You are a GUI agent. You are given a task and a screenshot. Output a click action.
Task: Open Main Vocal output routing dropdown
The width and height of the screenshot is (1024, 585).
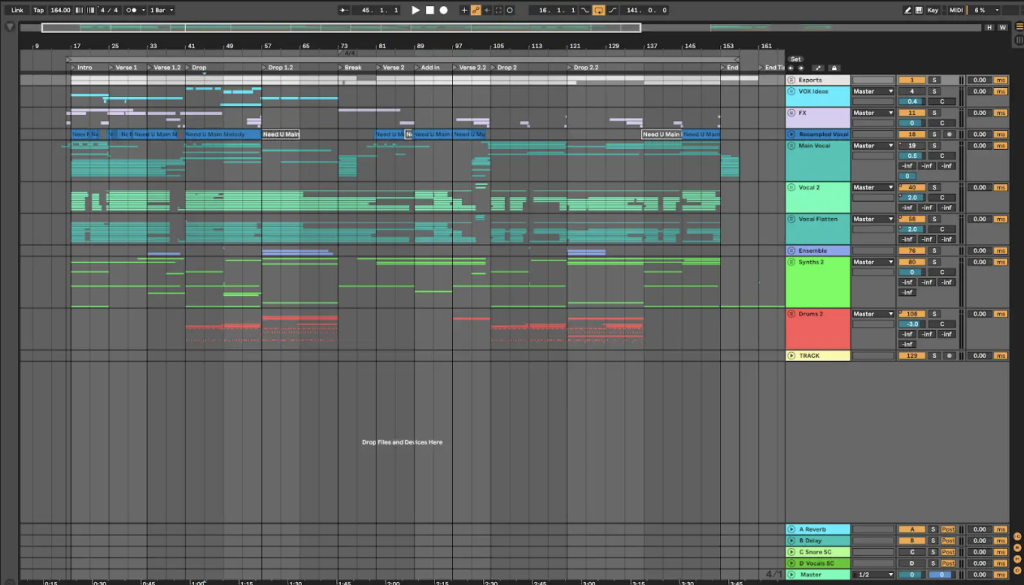(872, 146)
